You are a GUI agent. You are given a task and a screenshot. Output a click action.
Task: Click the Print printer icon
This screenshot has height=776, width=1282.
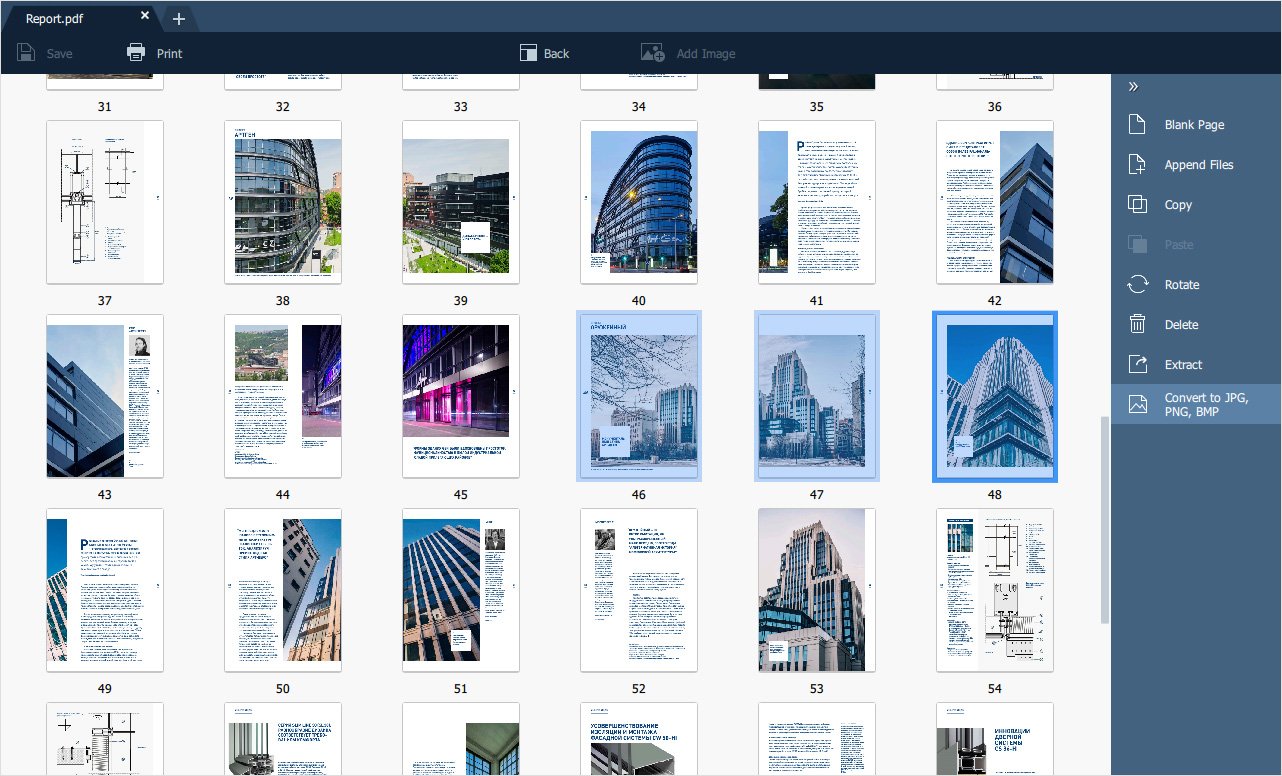(x=136, y=53)
